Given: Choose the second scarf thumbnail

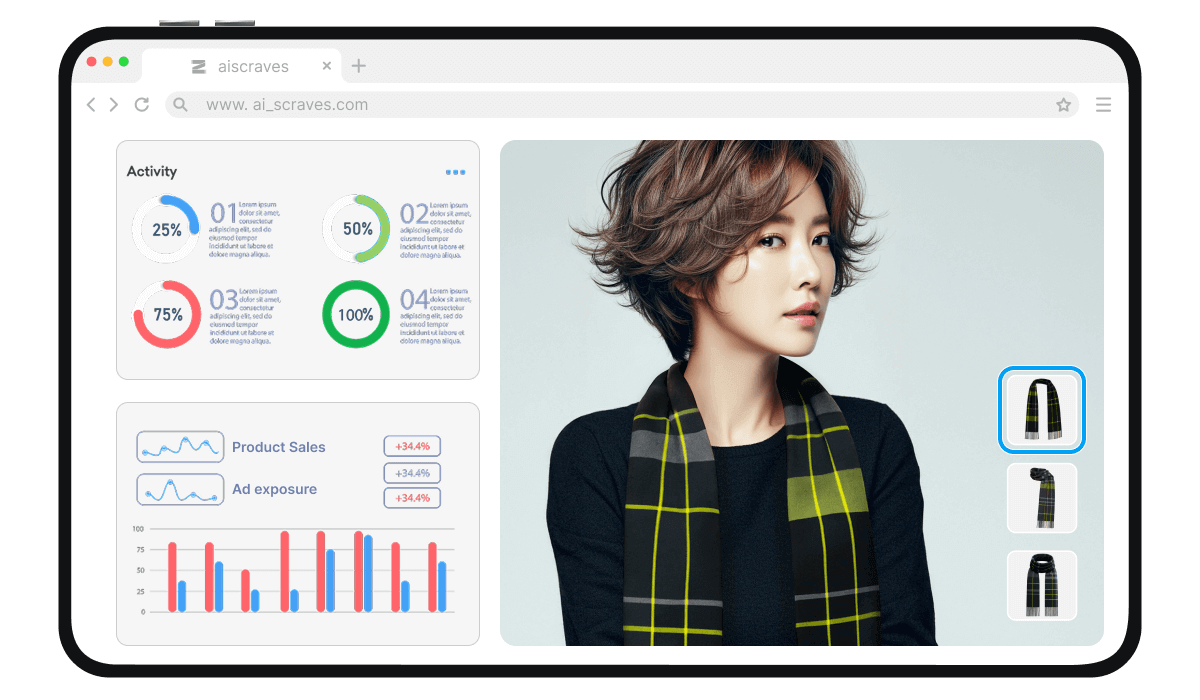Looking at the screenshot, I should [1041, 497].
